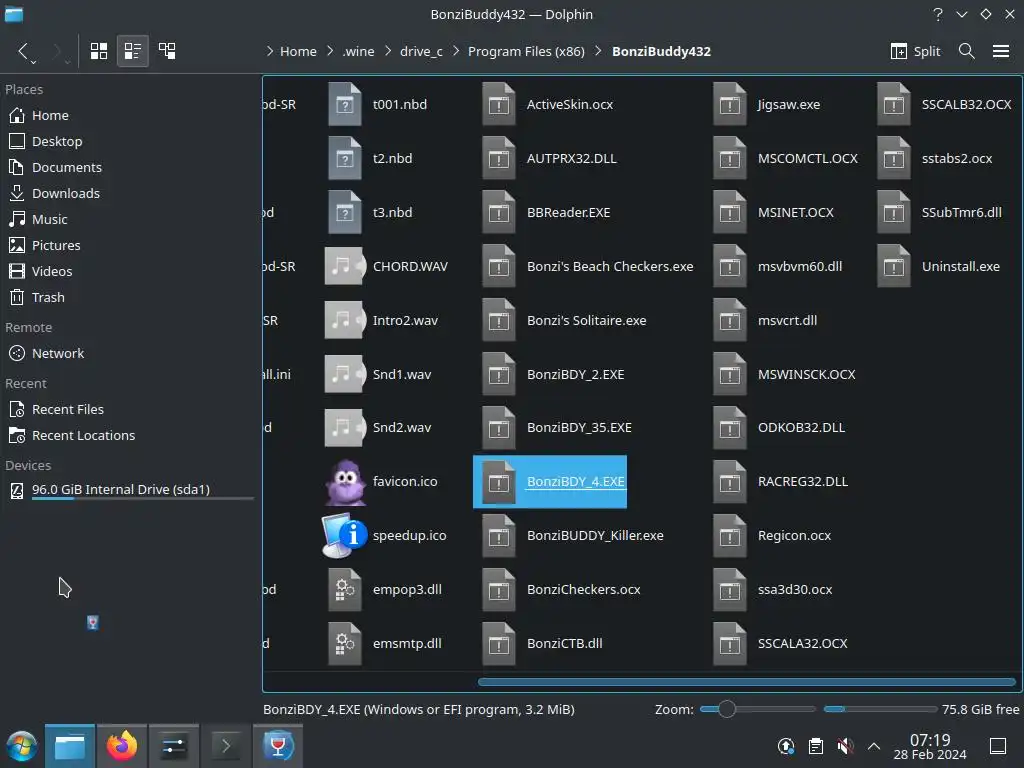
Task: Switch to Details tree view mode
Action: pos(167,51)
